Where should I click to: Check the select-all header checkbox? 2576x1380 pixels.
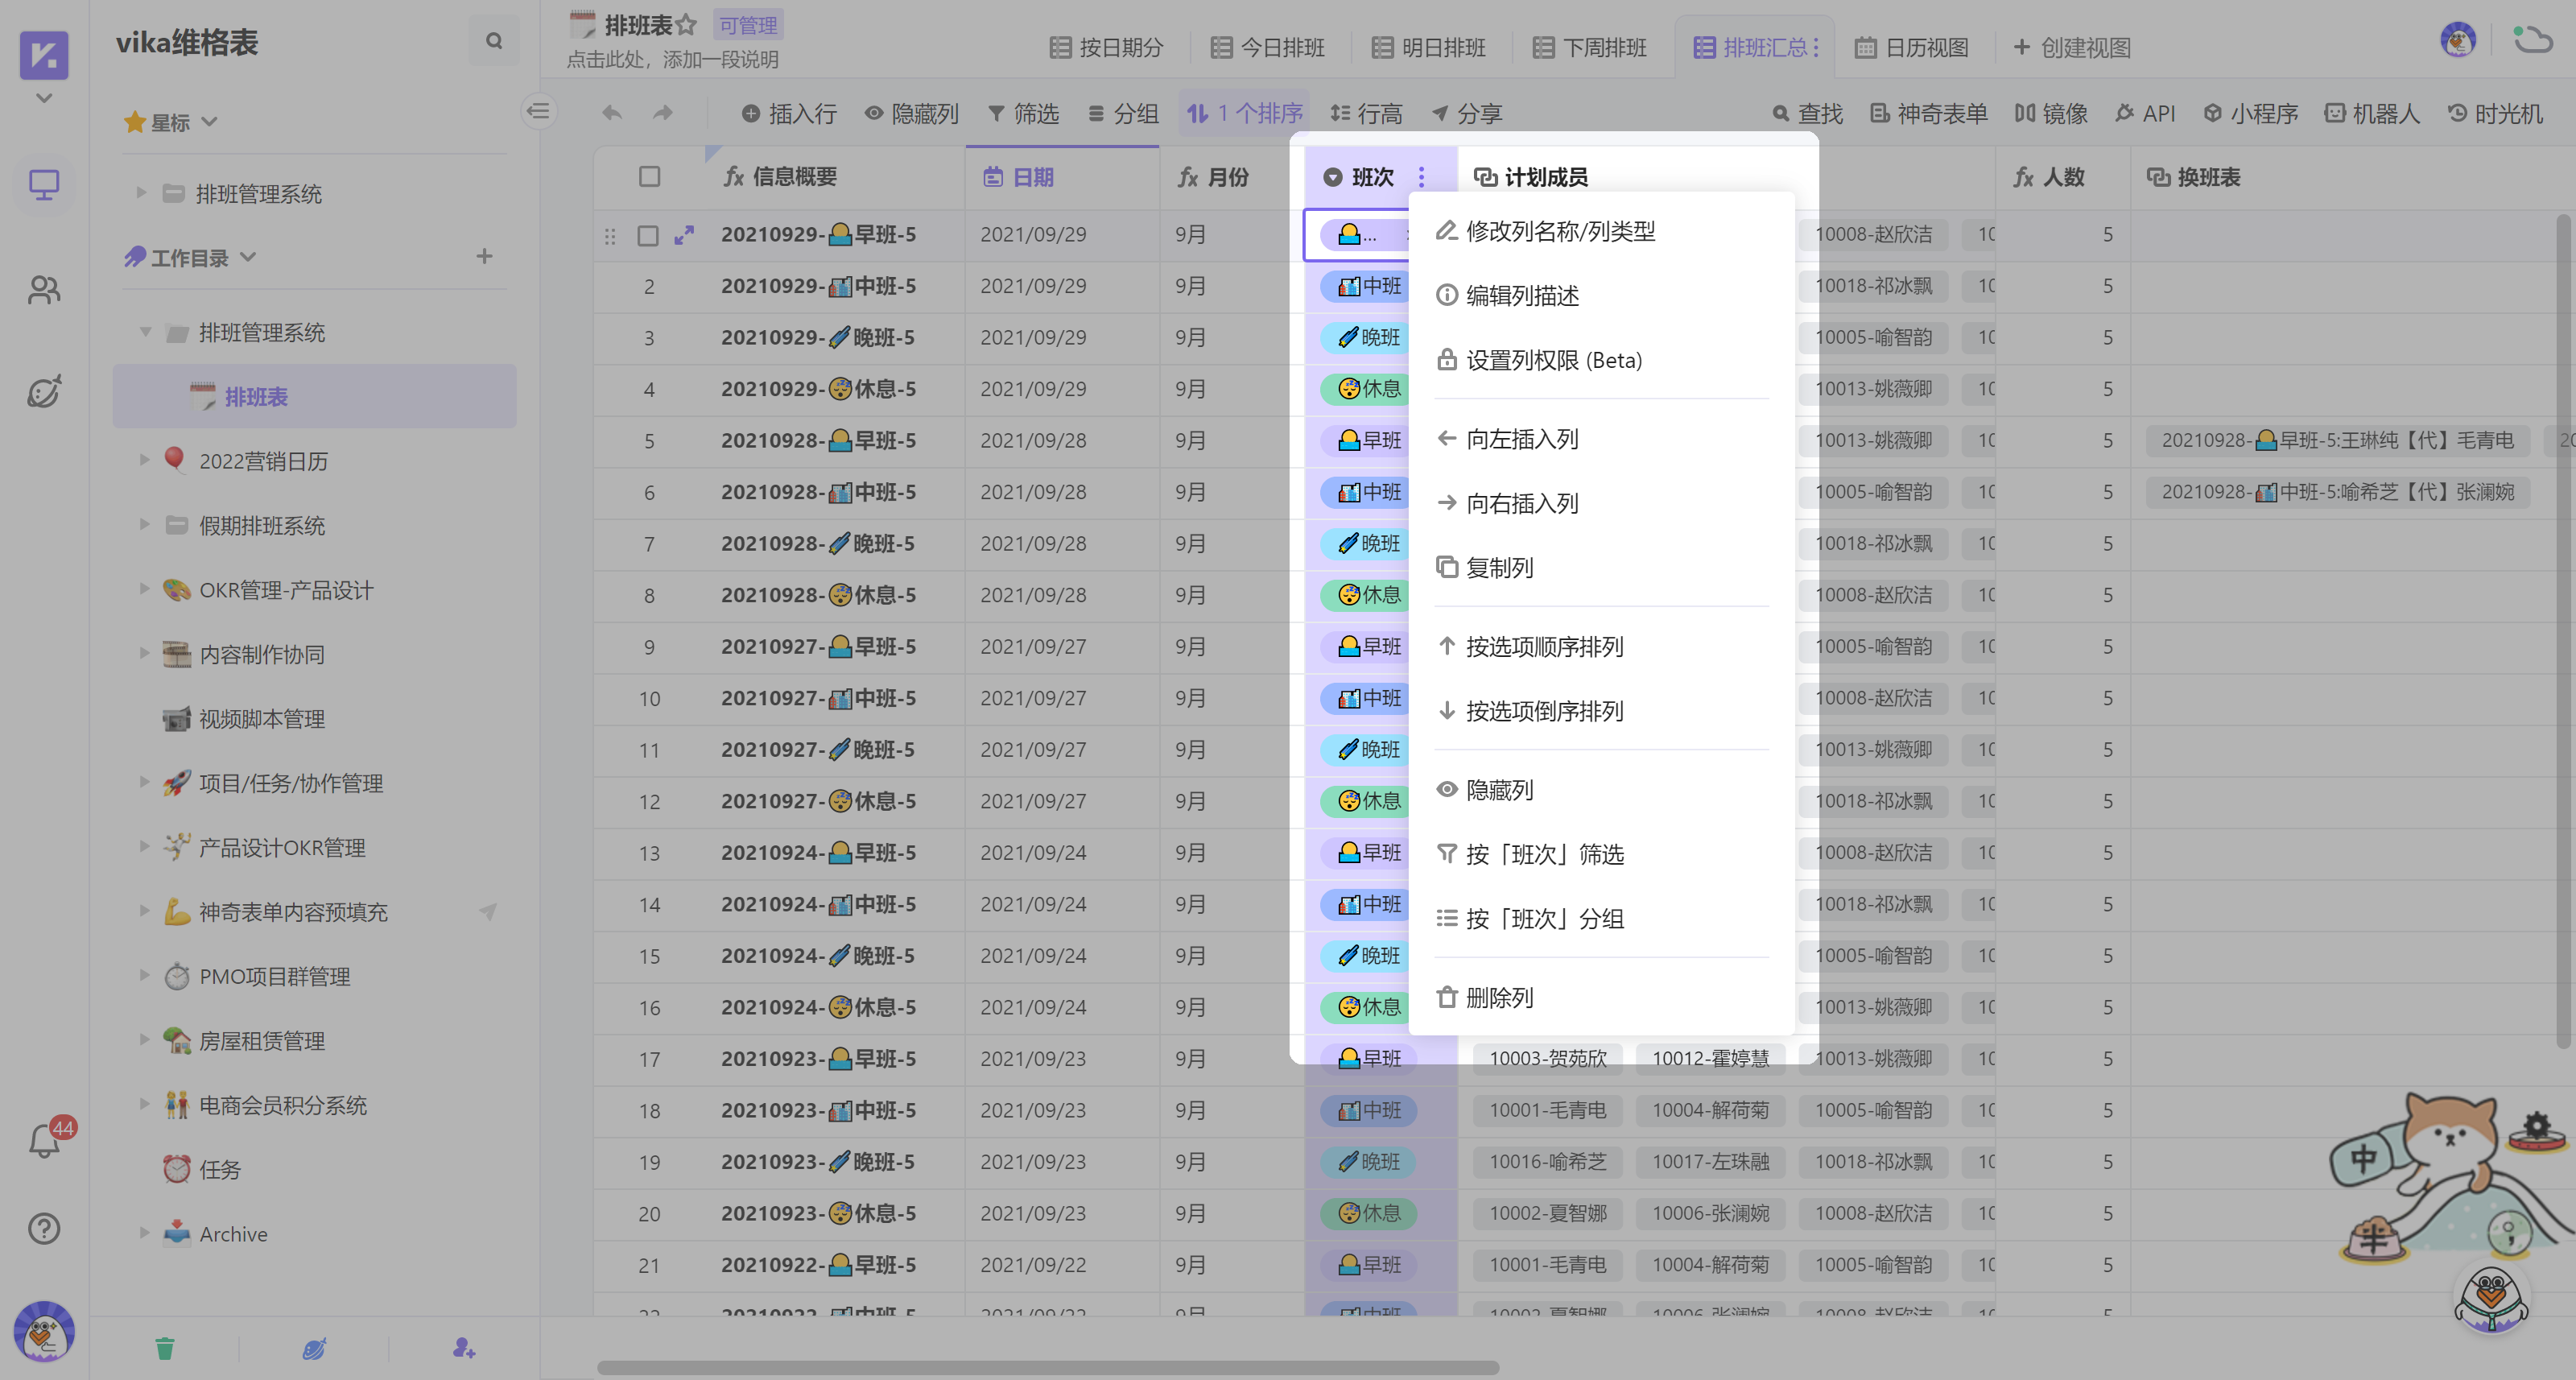point(649,177)
